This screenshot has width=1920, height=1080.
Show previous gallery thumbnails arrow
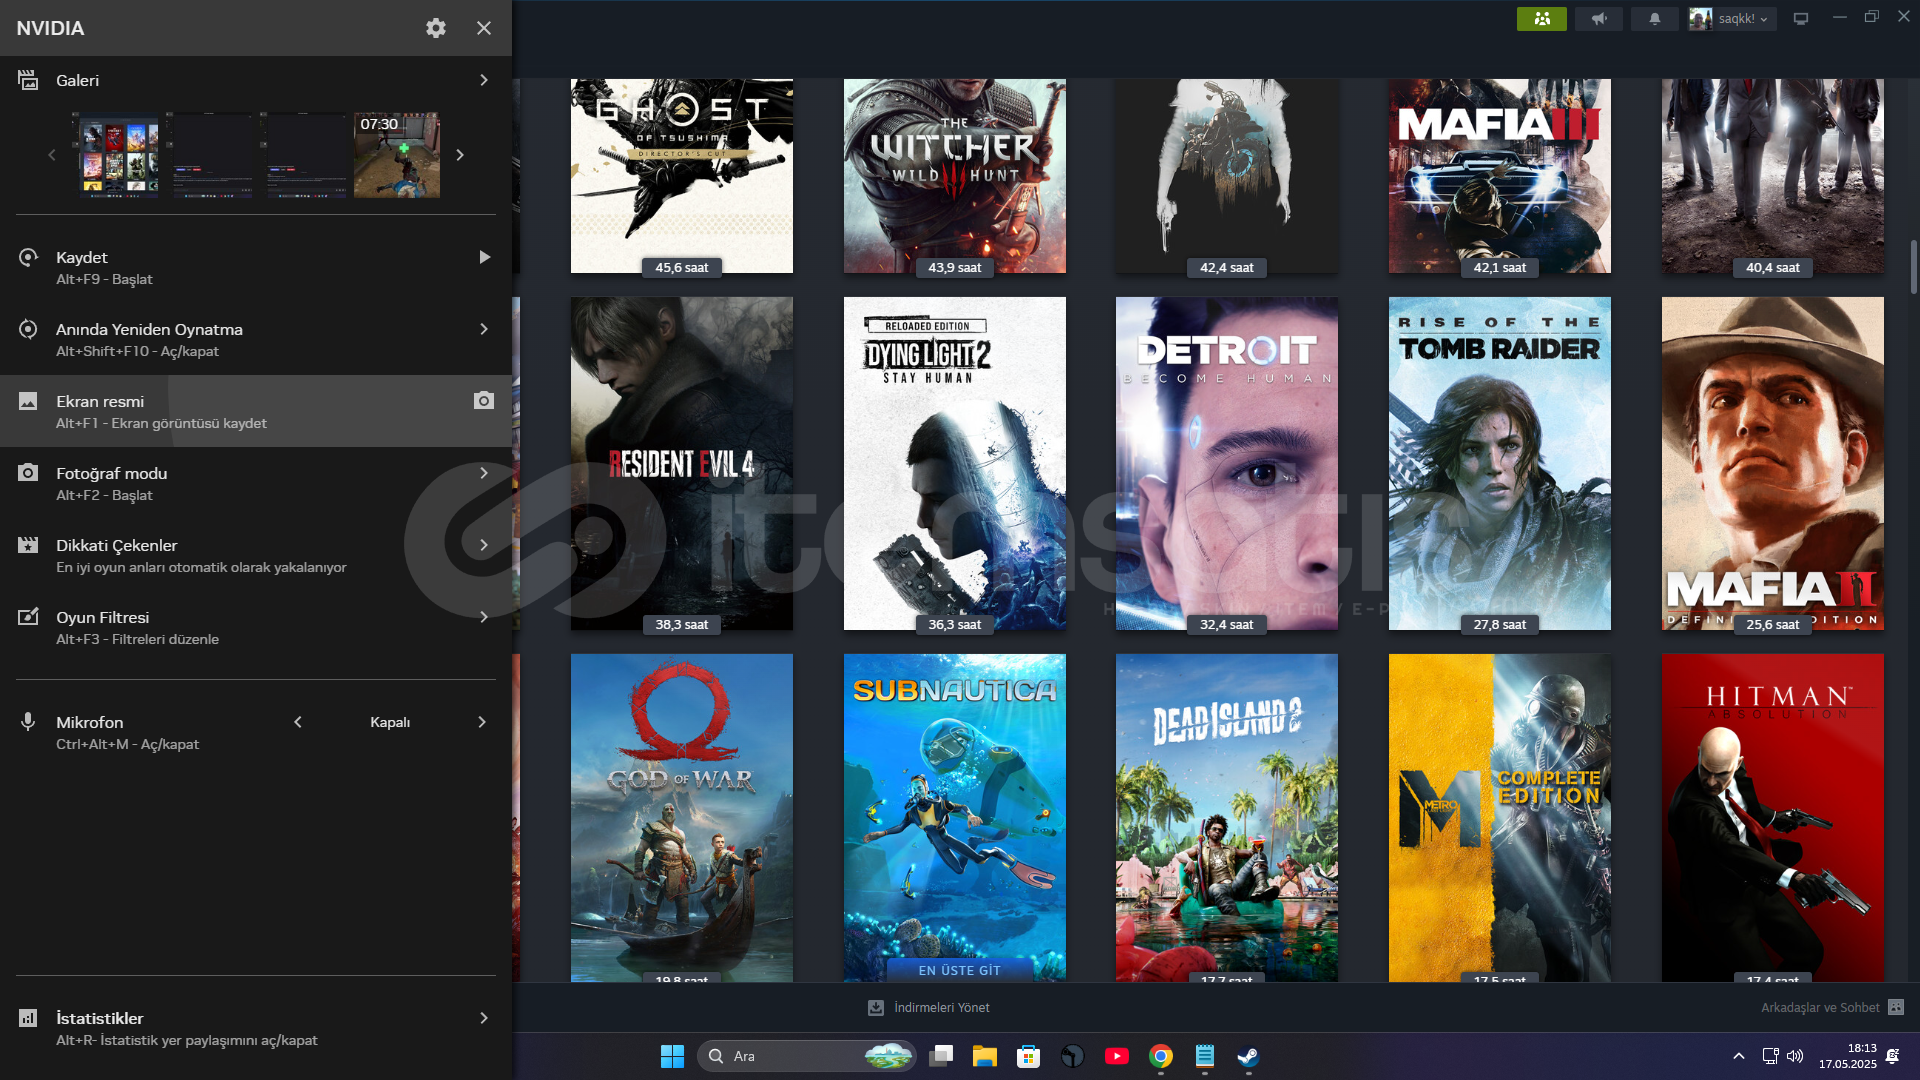pos(52,155)
